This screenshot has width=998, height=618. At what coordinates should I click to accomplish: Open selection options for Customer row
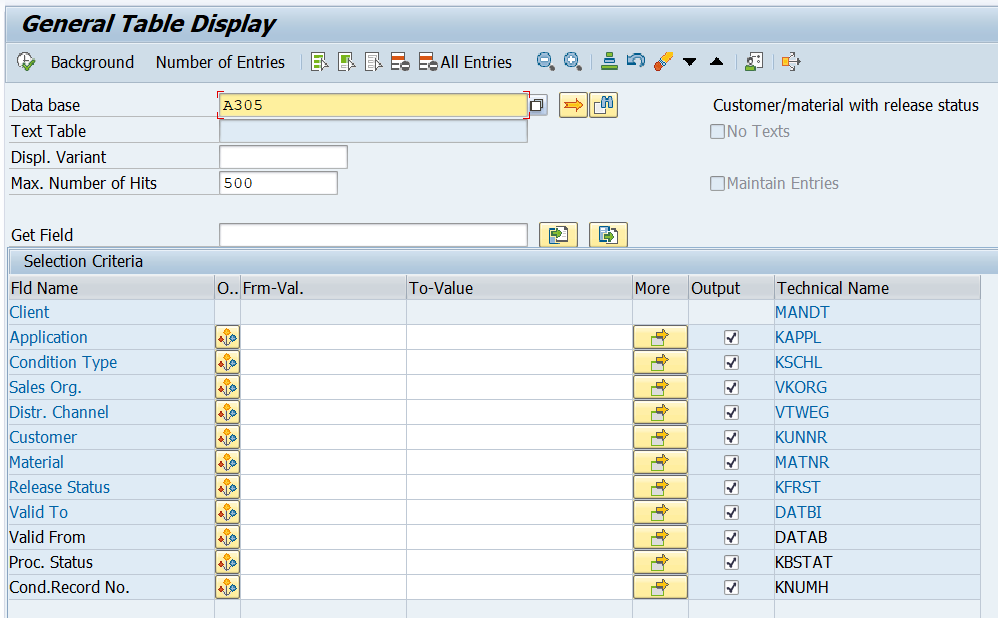tap(227, 437)
